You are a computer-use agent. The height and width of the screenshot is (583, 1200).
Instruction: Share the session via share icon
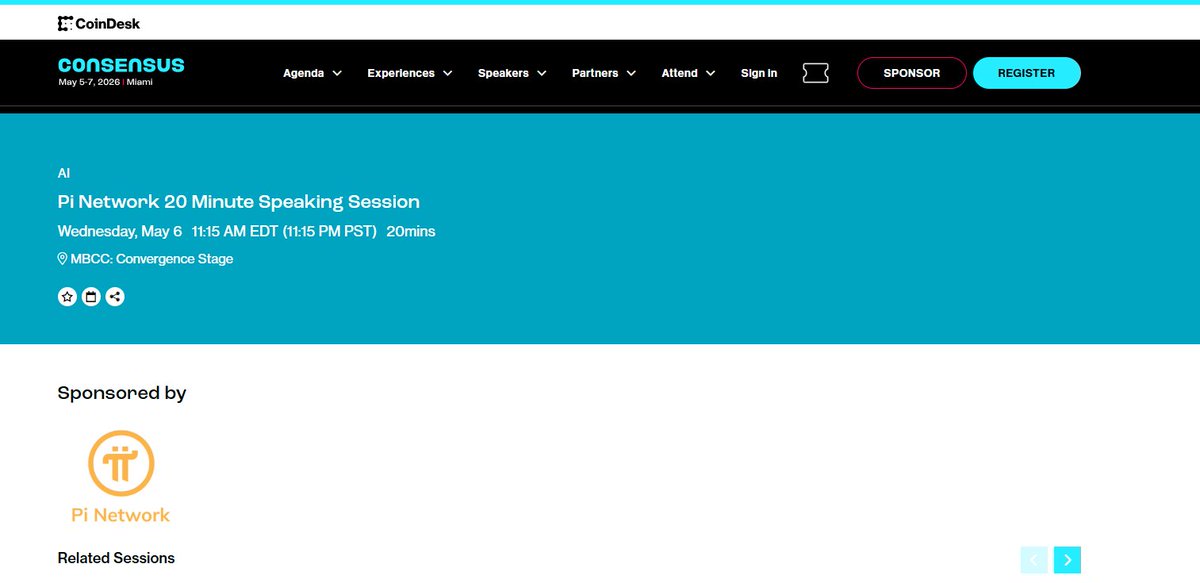coord(115,296)
